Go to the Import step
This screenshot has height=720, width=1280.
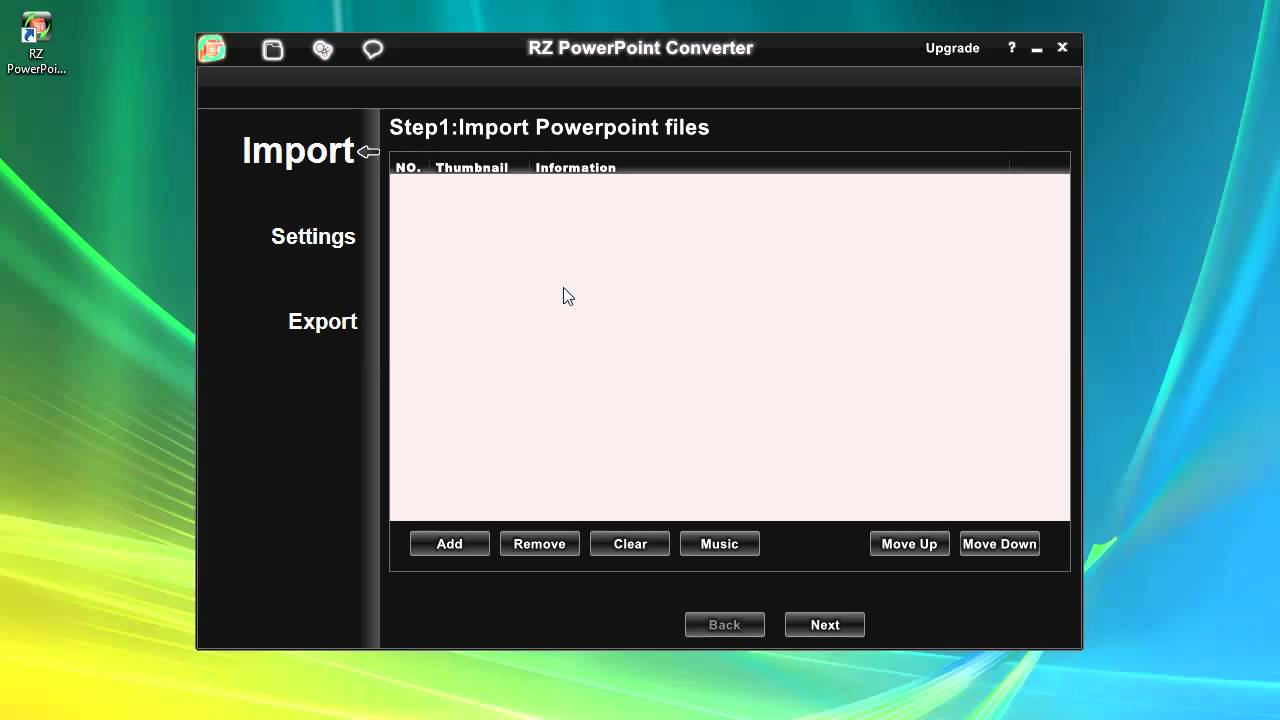298,150
